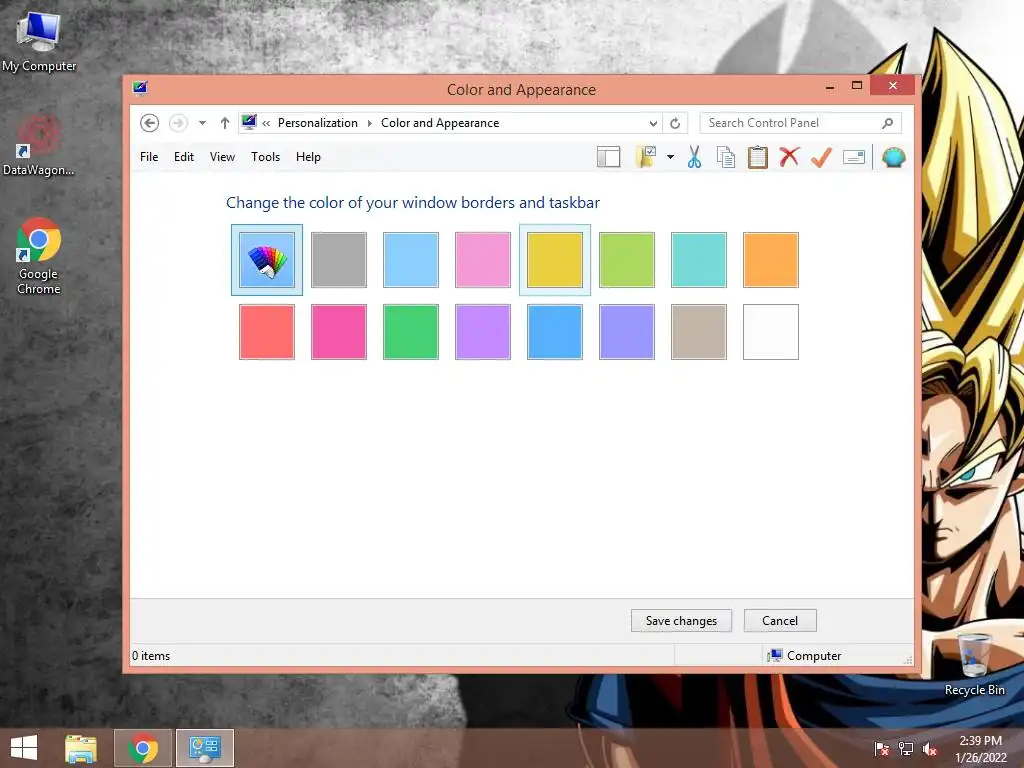1024x768 pixels.
Task: Click the Cut scissors icon
Action: click(694, 157)
